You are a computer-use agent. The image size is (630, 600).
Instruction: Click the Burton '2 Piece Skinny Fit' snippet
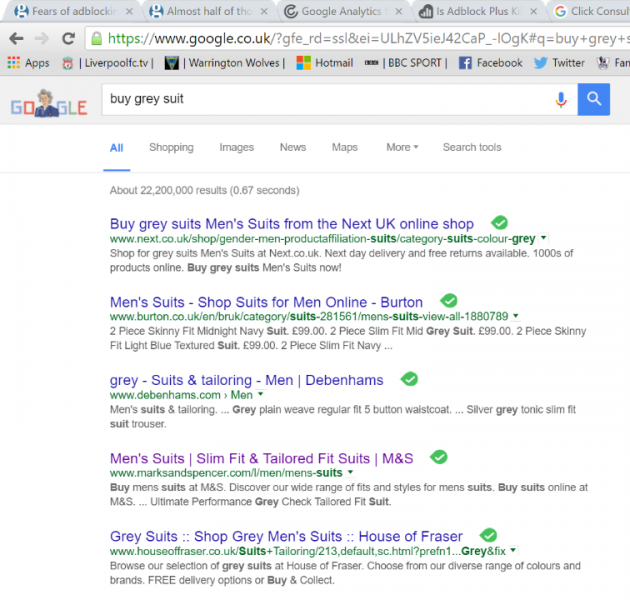[348, 338]
